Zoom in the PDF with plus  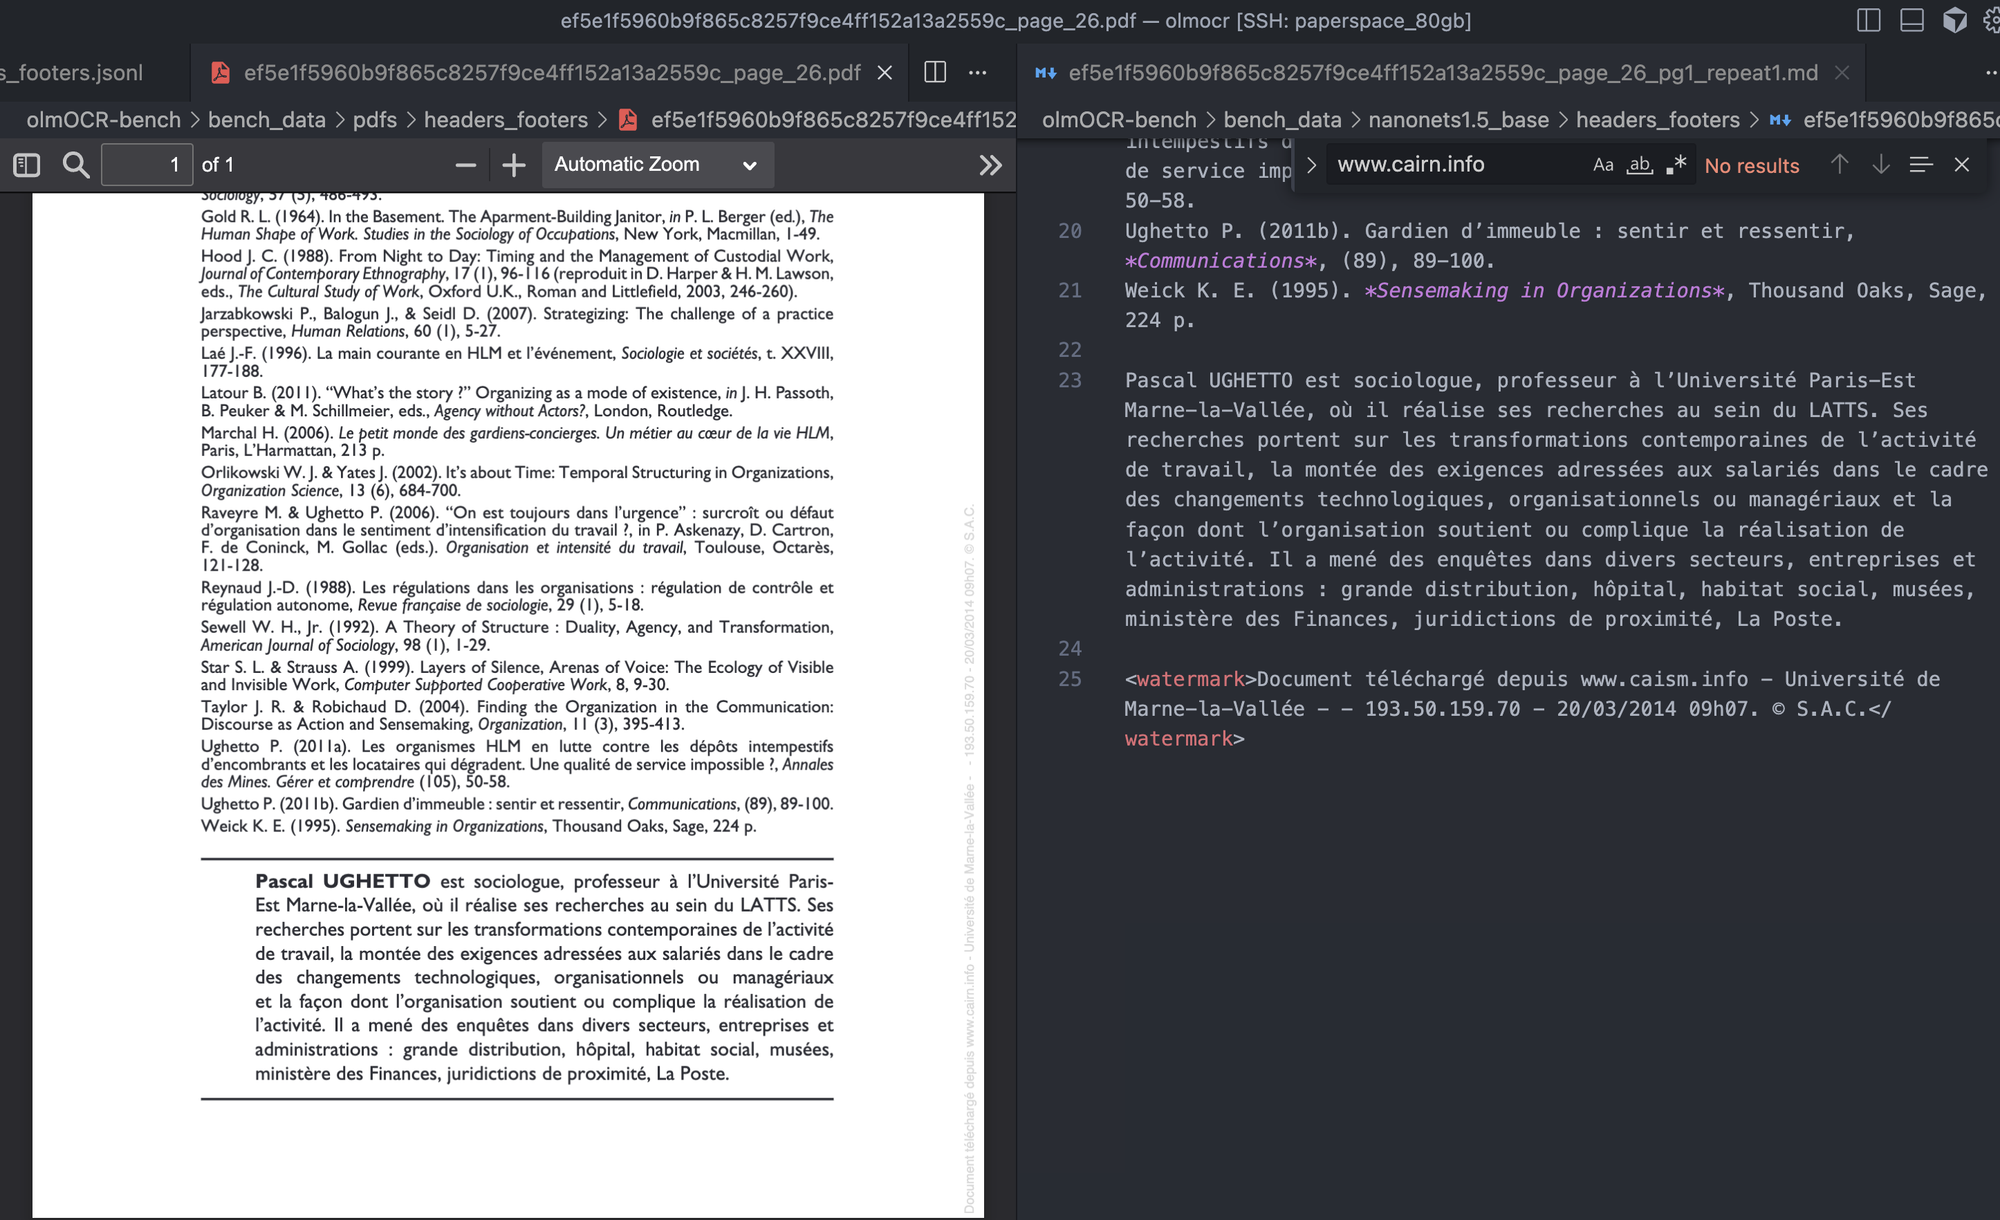[x=513, y=165]
